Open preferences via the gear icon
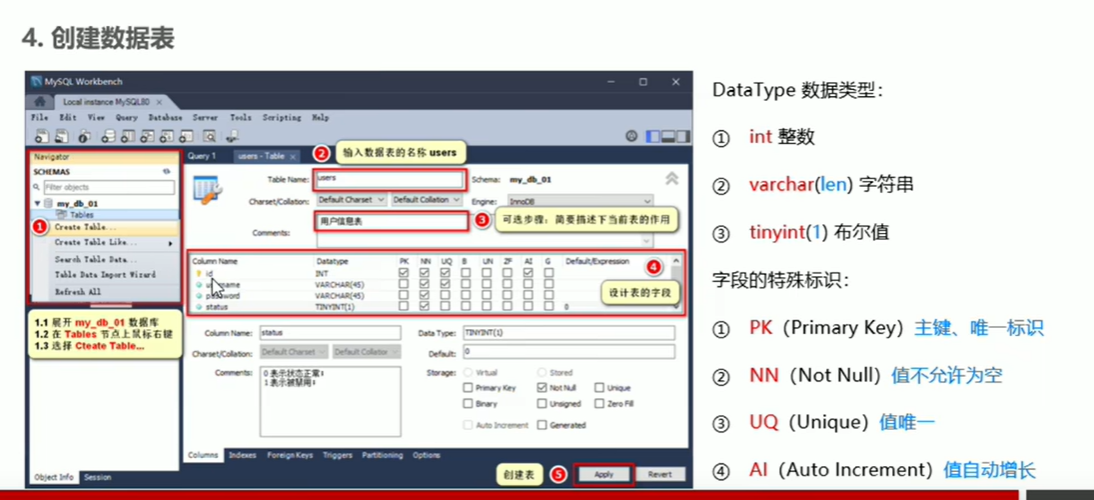This screenshot has height=500, width=1094. tap(631, 137)
